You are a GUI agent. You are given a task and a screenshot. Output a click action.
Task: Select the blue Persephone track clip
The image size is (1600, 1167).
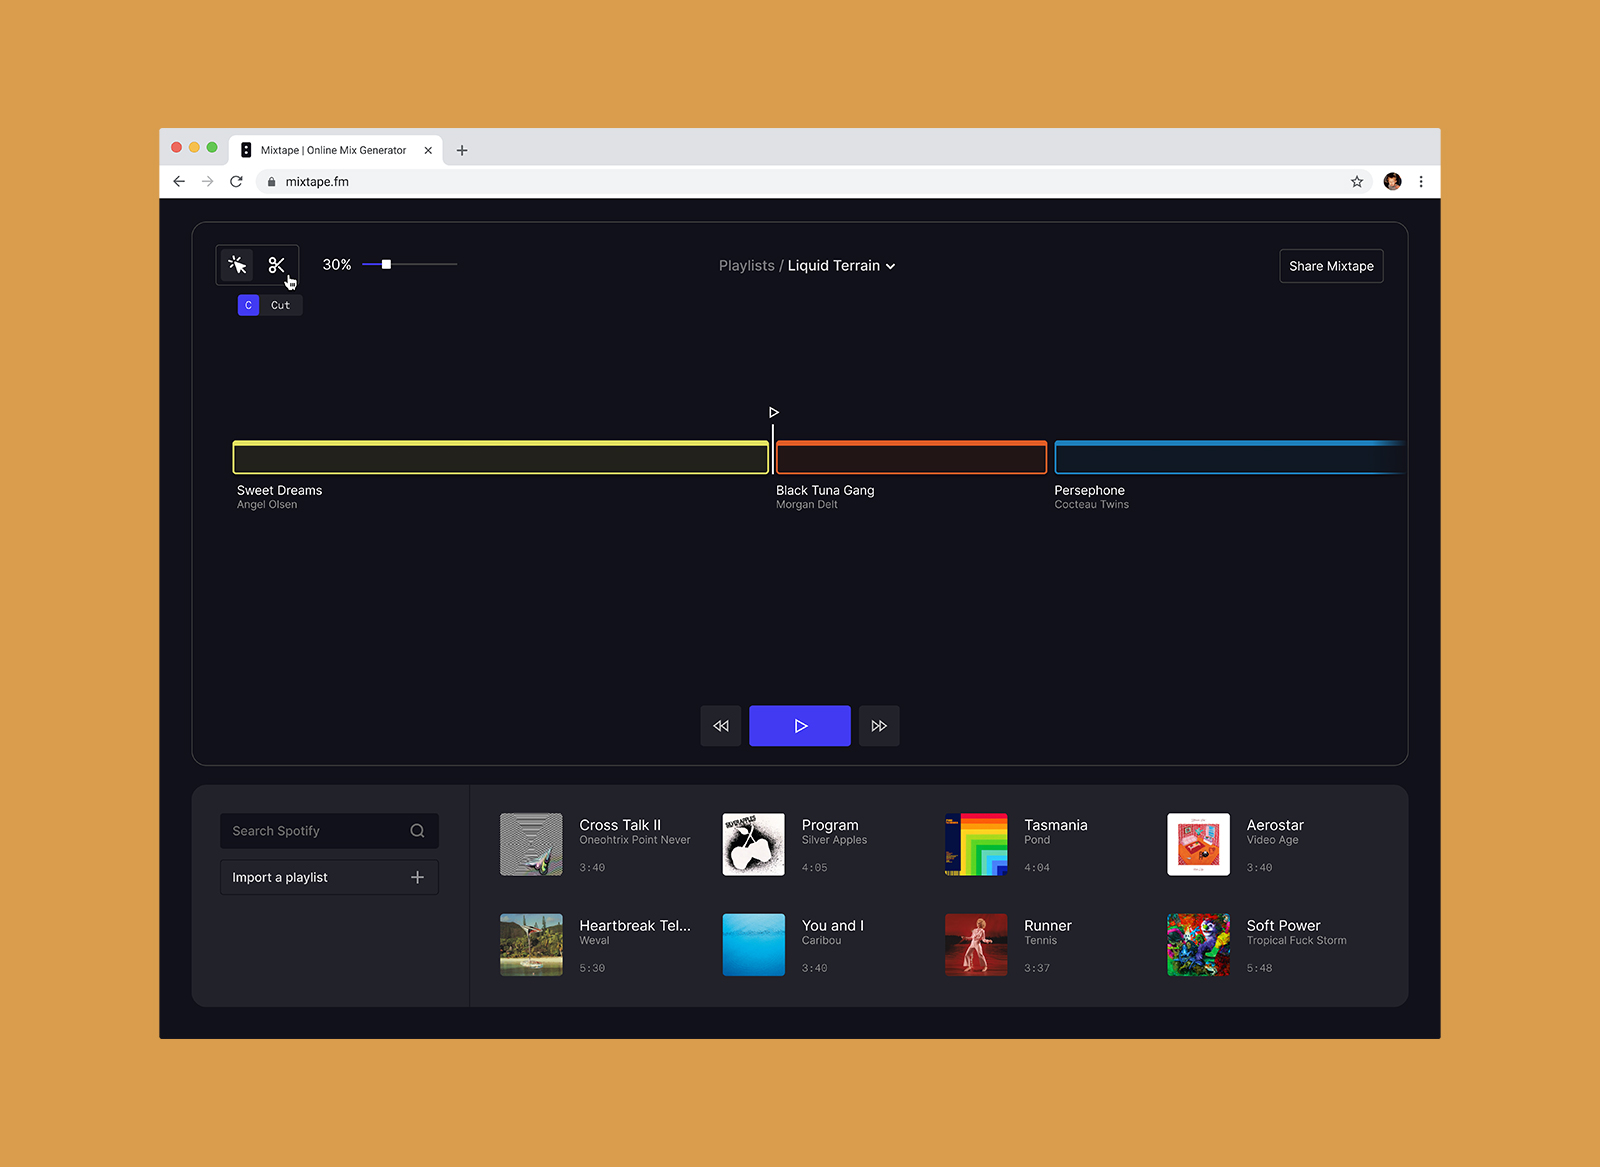[1230, 457]
